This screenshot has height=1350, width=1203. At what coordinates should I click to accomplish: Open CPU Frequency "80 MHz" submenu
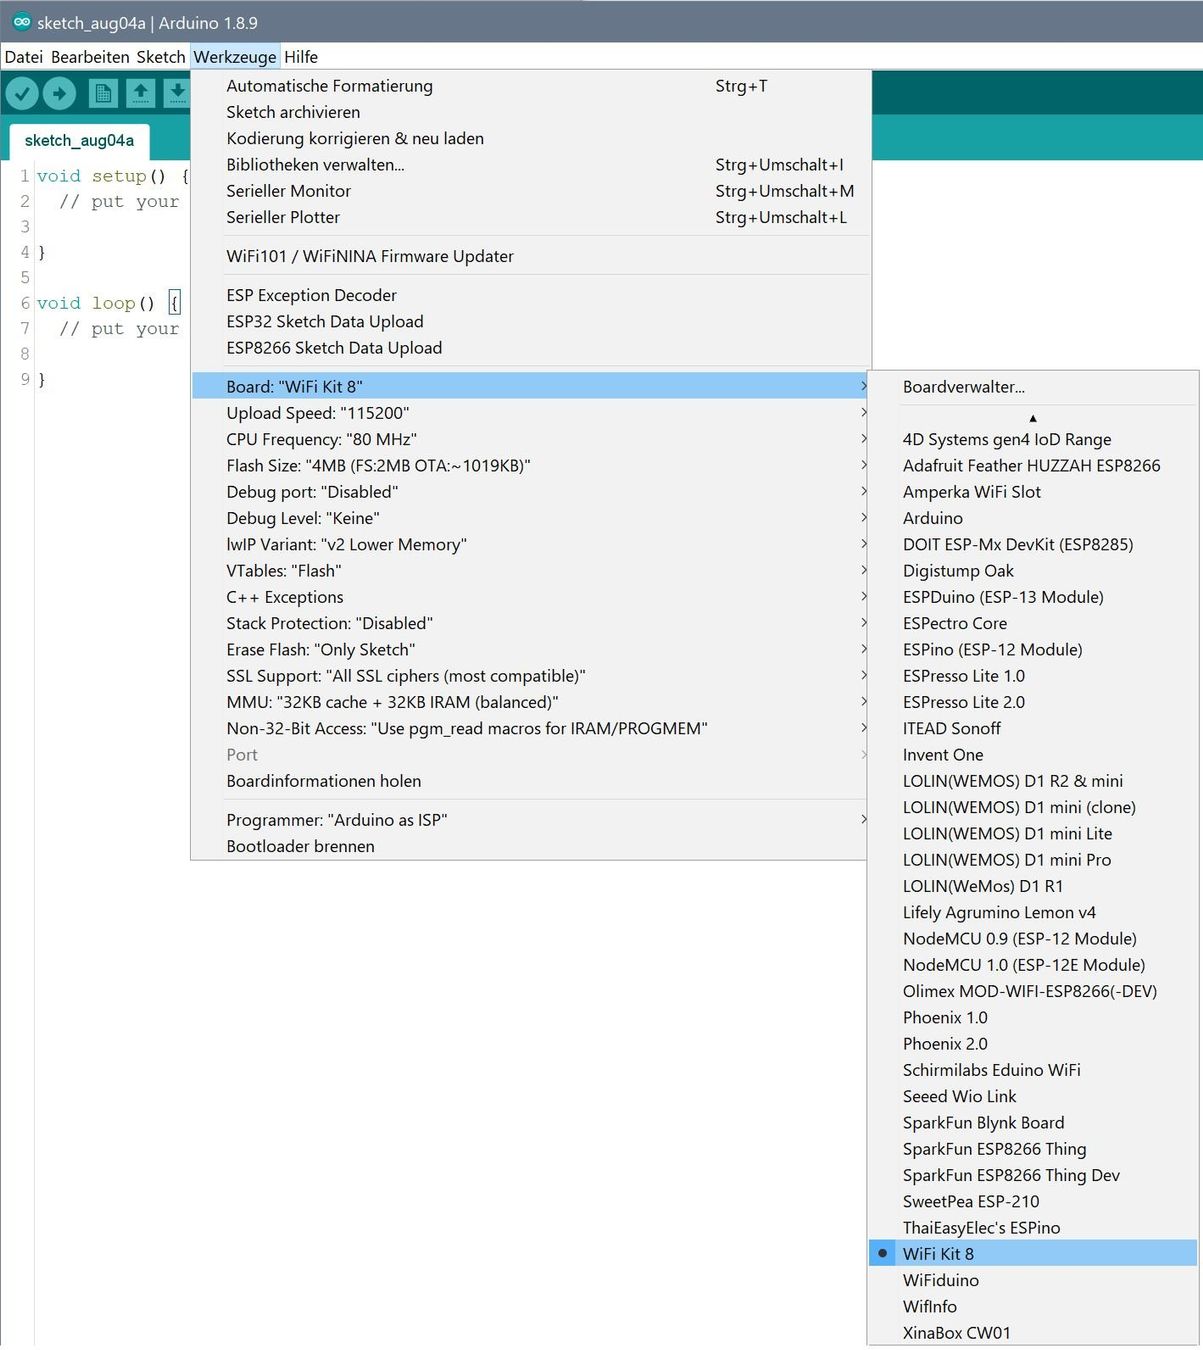click(x=529, y=439)
